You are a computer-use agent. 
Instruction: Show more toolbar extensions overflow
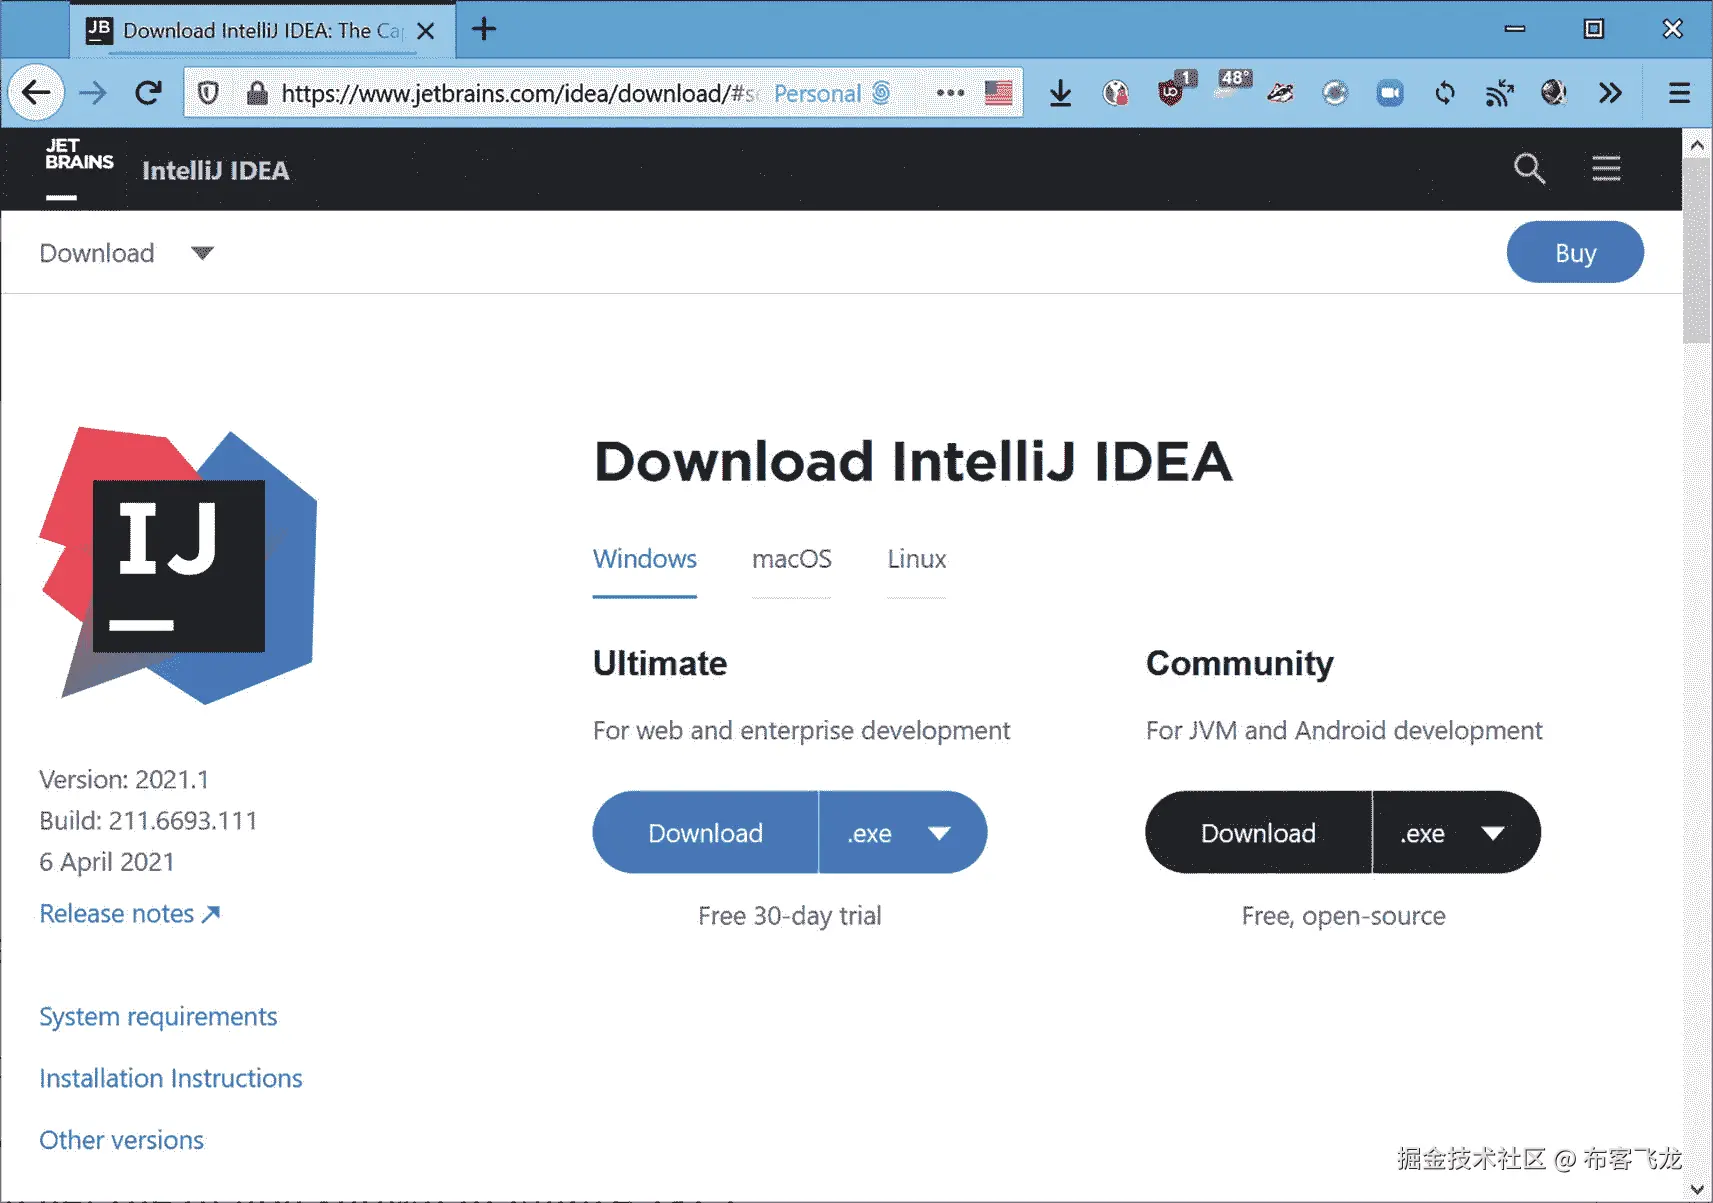coord(1610,93)
